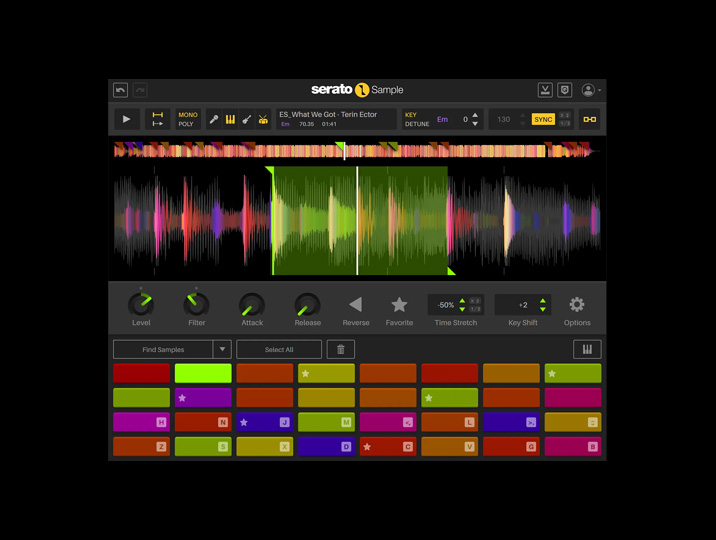Select the bright lime green pad
The width and height of the screenshot is (716, 540).
203,373
